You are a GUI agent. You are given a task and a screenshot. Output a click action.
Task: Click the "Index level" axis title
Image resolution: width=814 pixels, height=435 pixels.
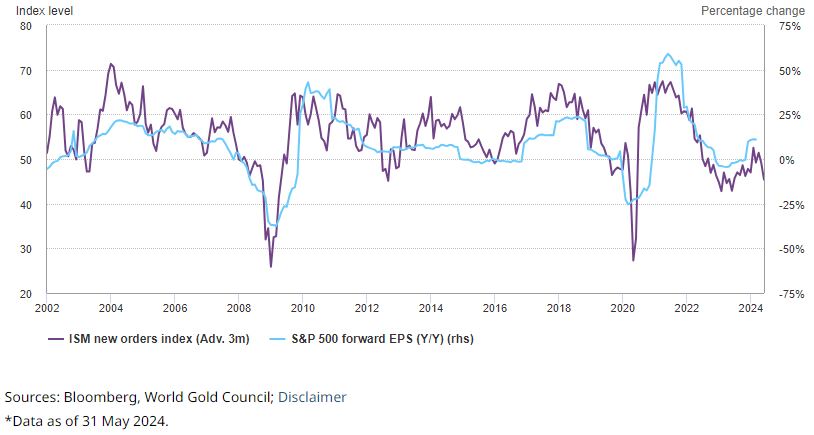coord(44,11)
